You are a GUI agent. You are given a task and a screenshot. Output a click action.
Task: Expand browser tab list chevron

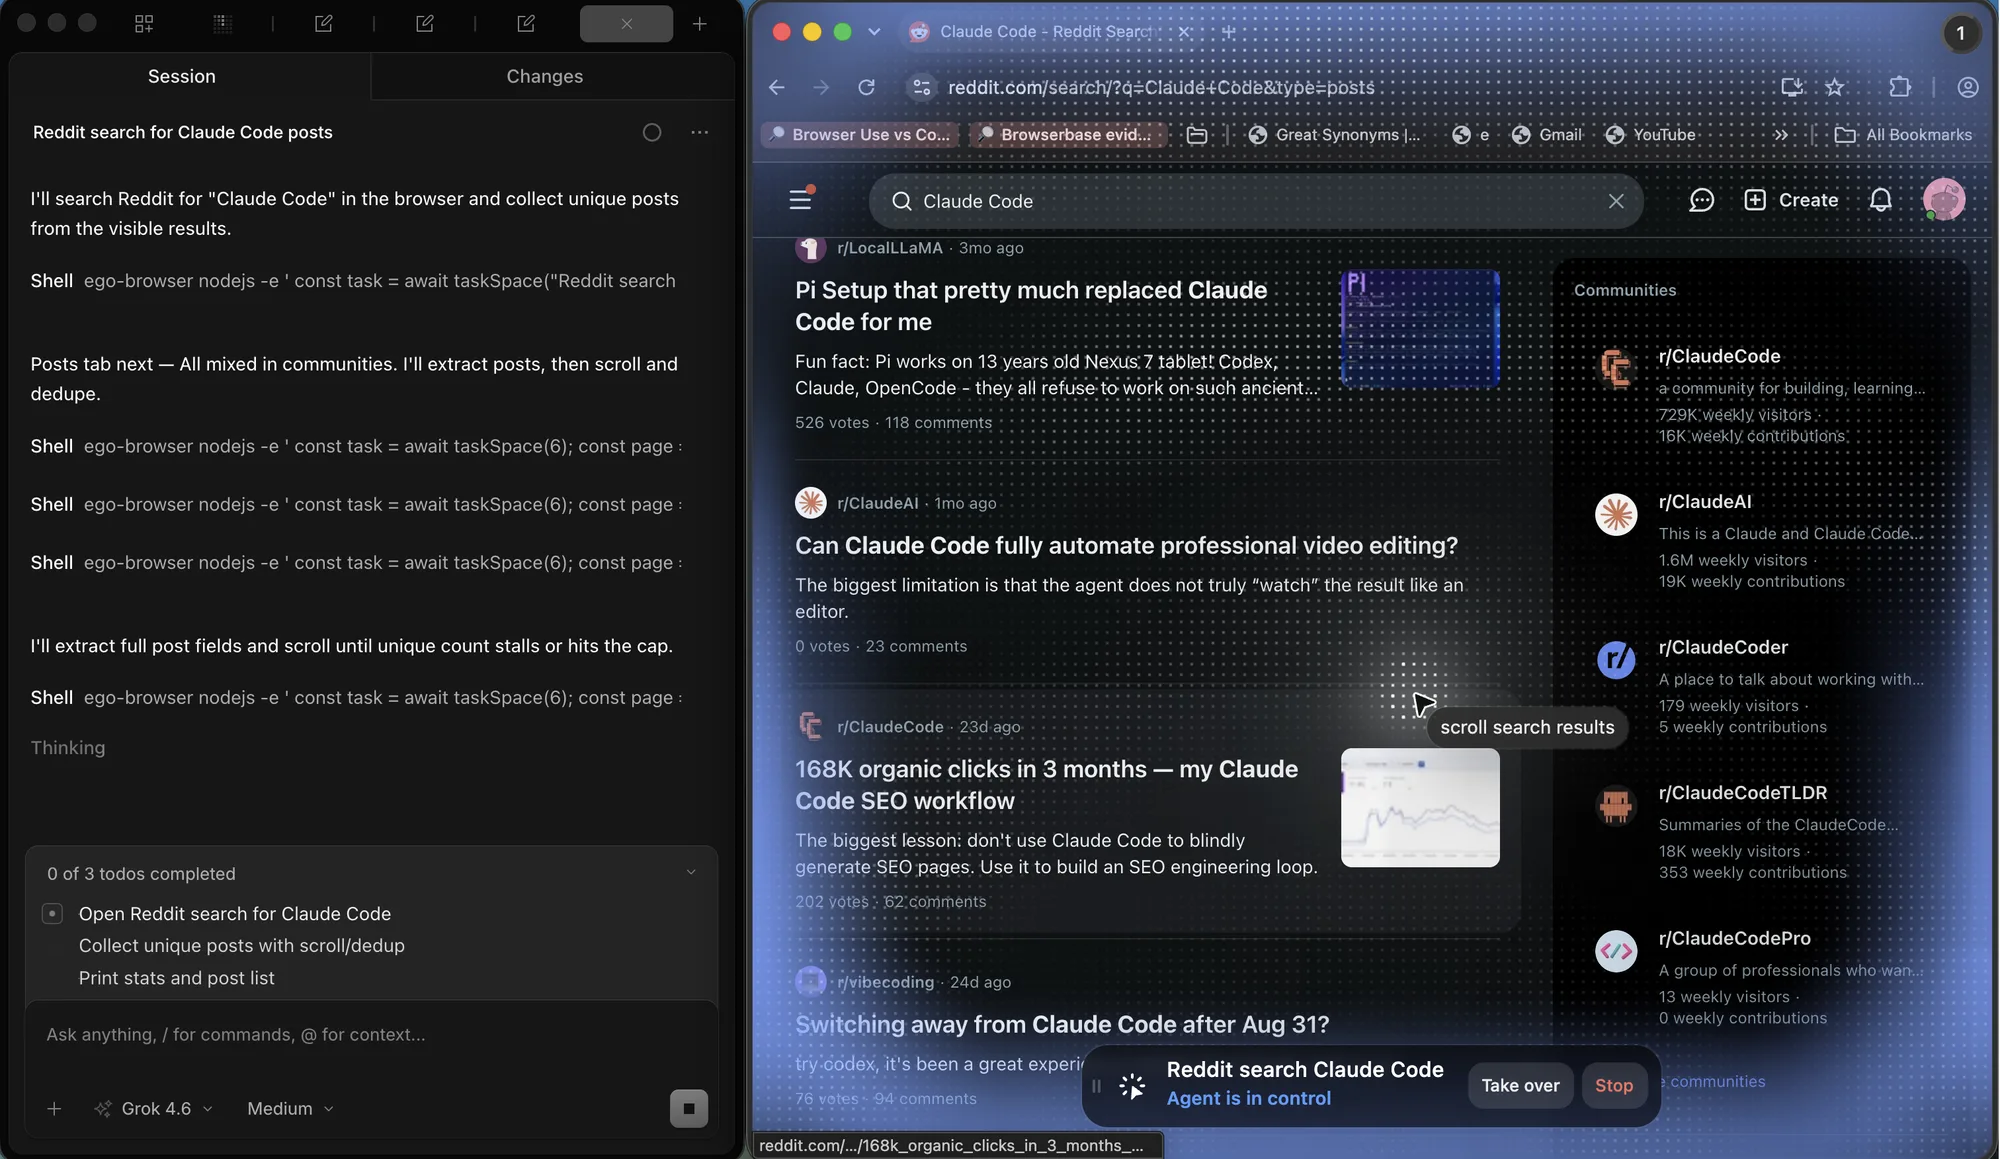874,32
